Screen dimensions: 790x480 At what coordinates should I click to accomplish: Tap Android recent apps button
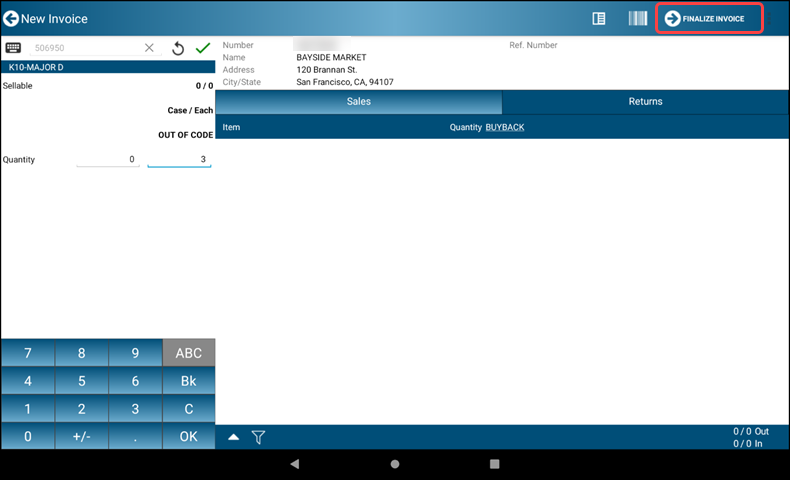click(495, 464)
